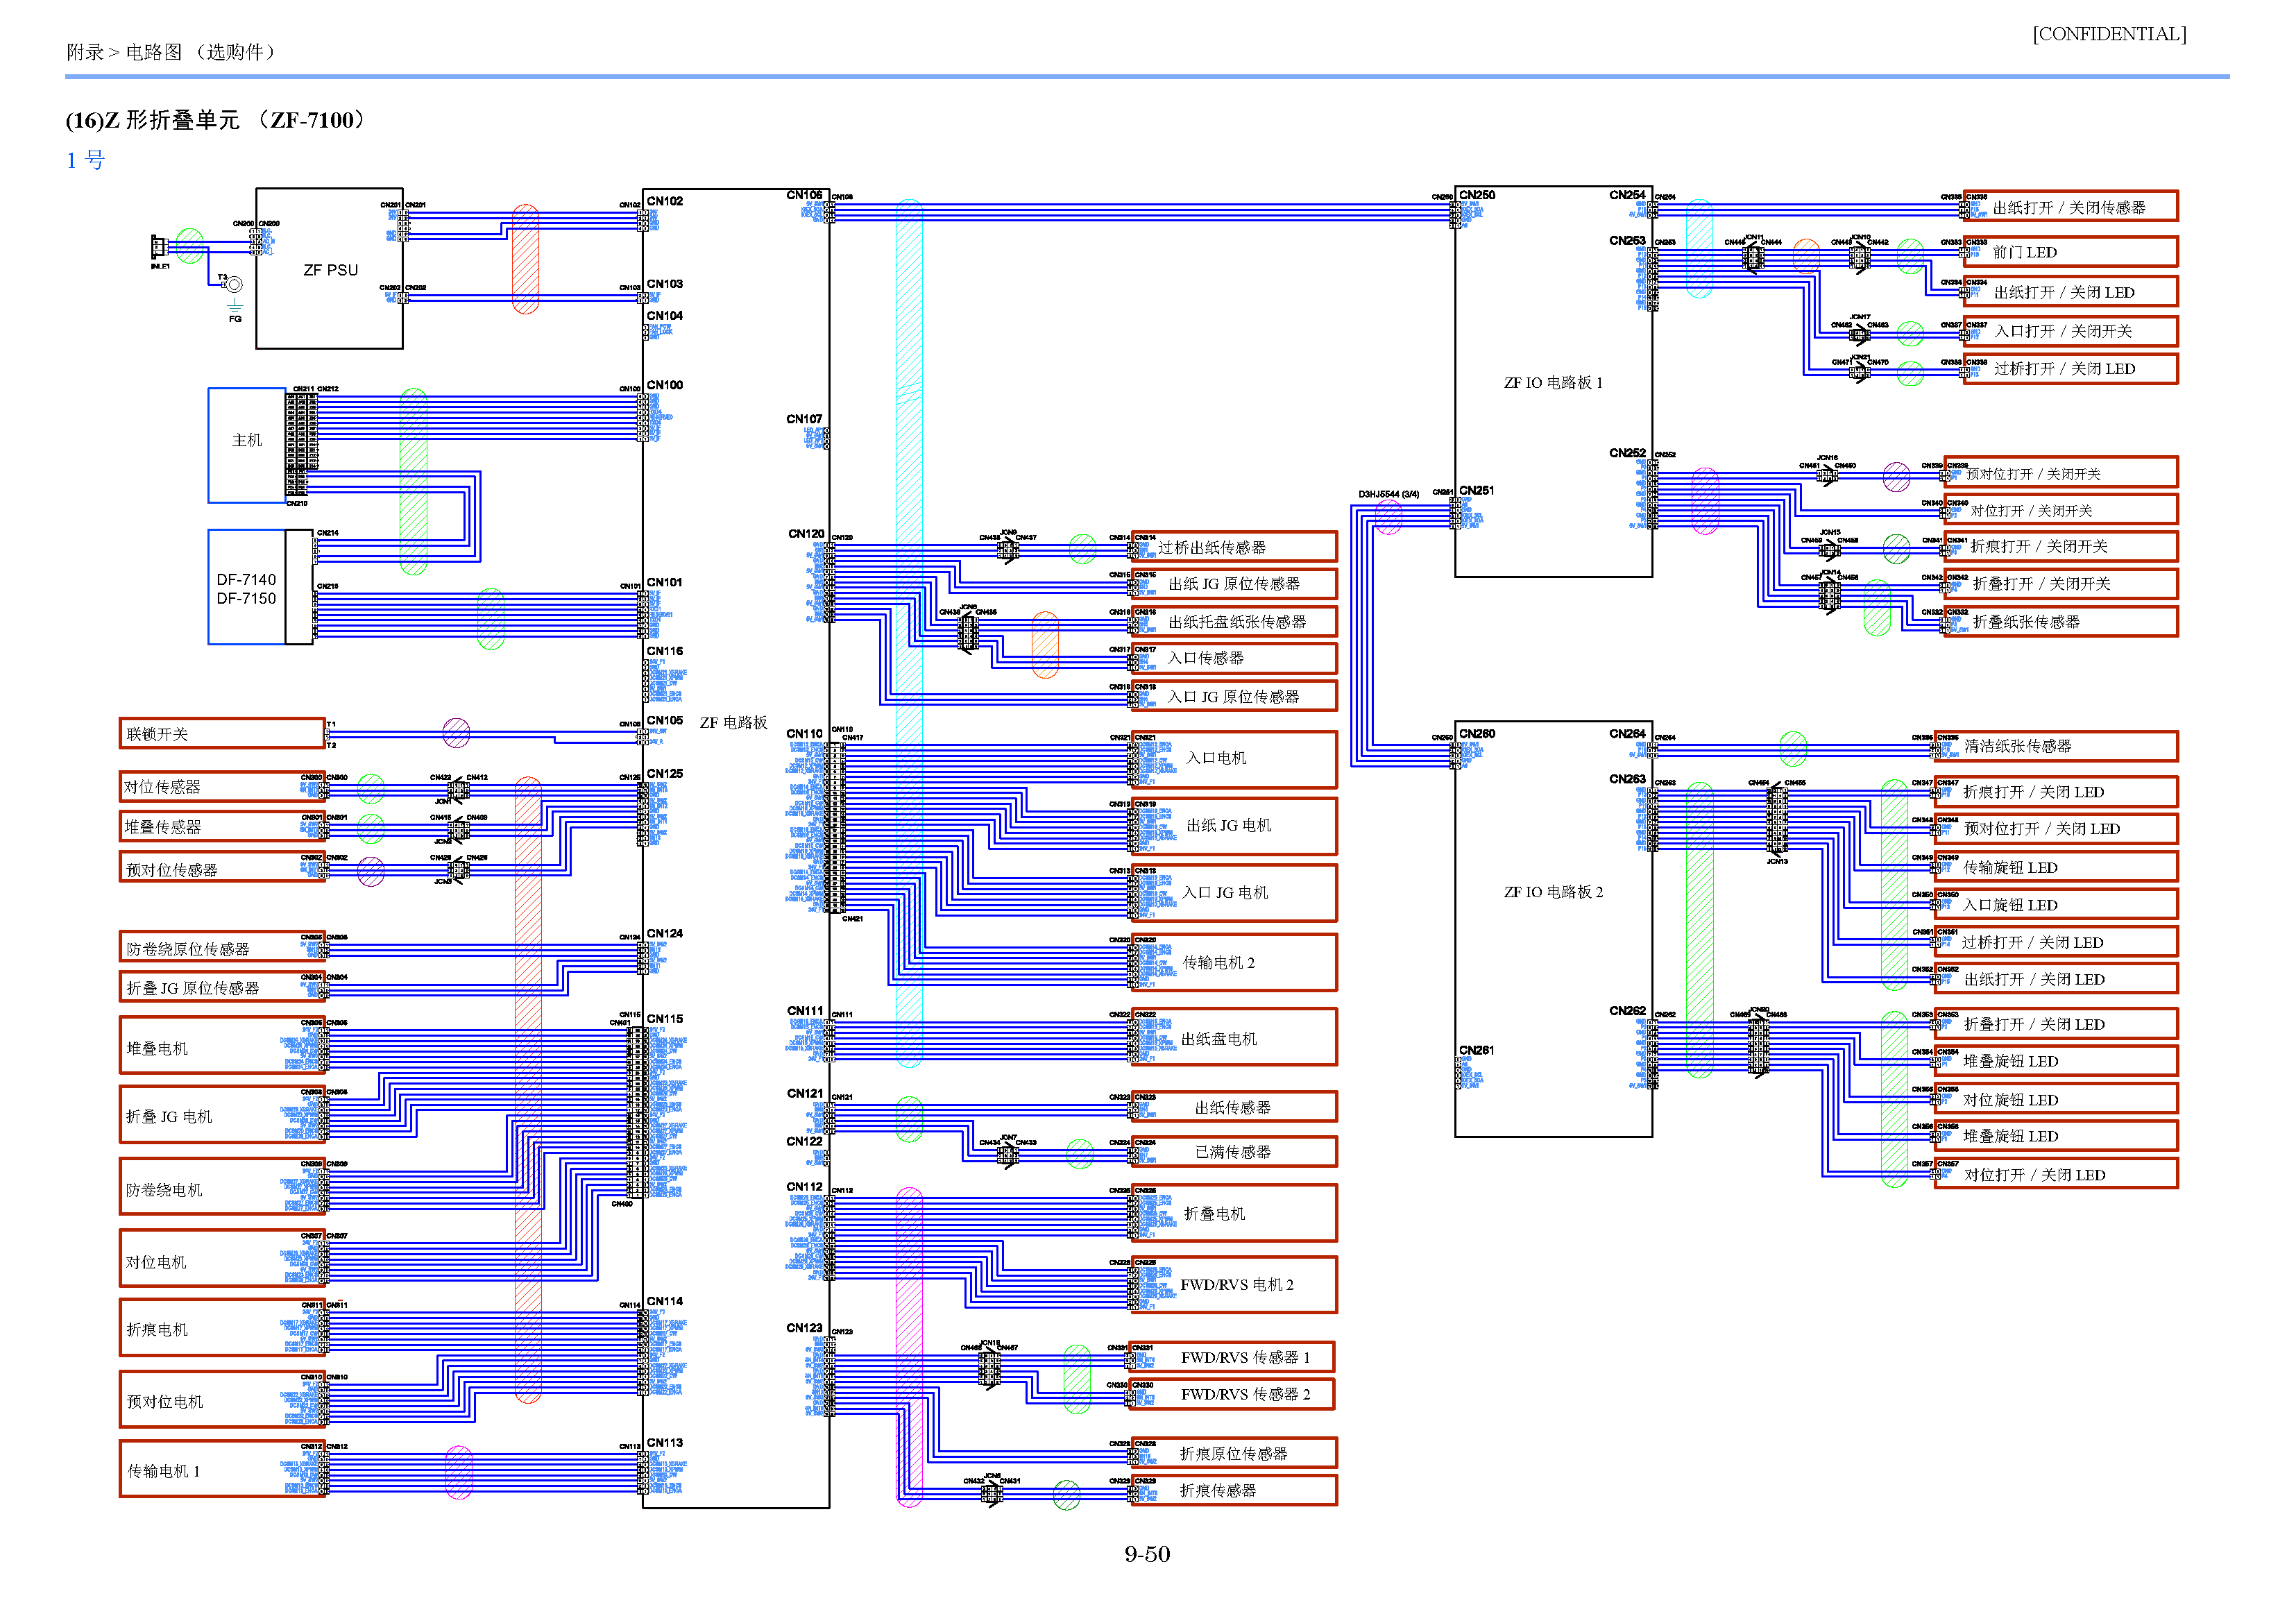Select the 过桥出纸传感器 box
Screen dimensions: 2296x1623
pos(1234,547)
